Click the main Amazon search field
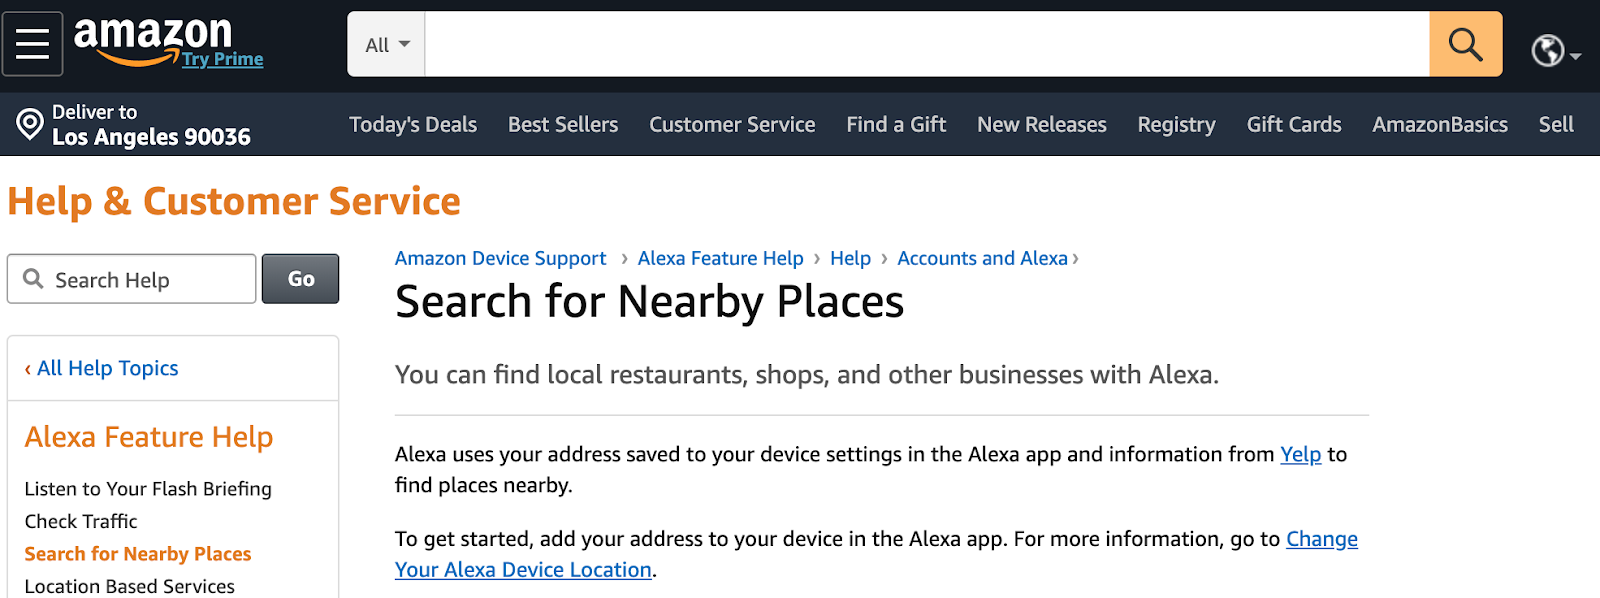The image size is (1600, 598). tap(926, 44)
